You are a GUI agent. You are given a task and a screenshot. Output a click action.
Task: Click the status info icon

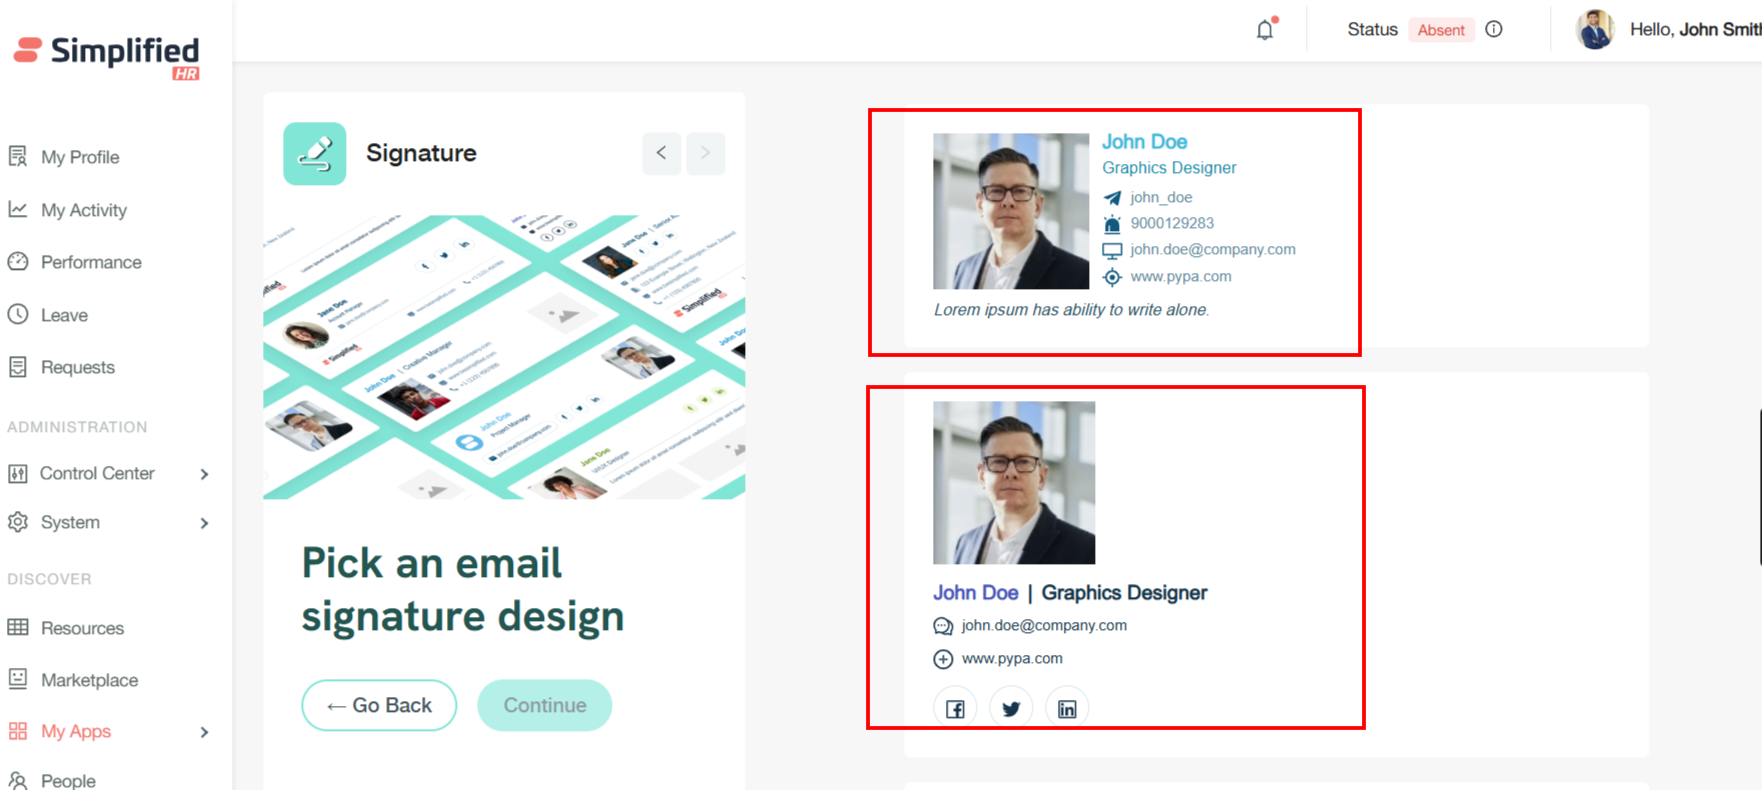coord(1494,30)
